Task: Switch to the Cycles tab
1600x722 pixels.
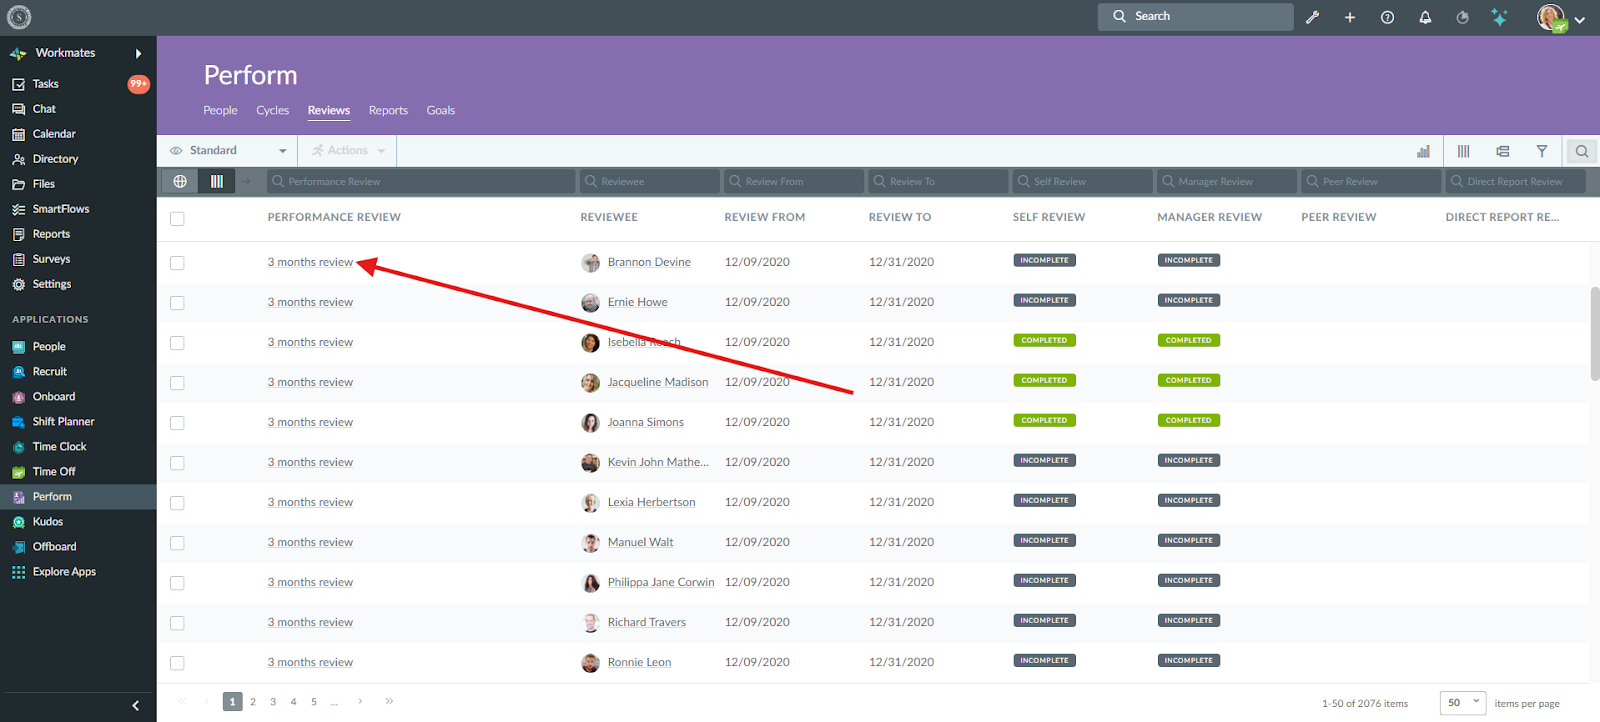Action: pyautogui.click(x=272, y=111)
